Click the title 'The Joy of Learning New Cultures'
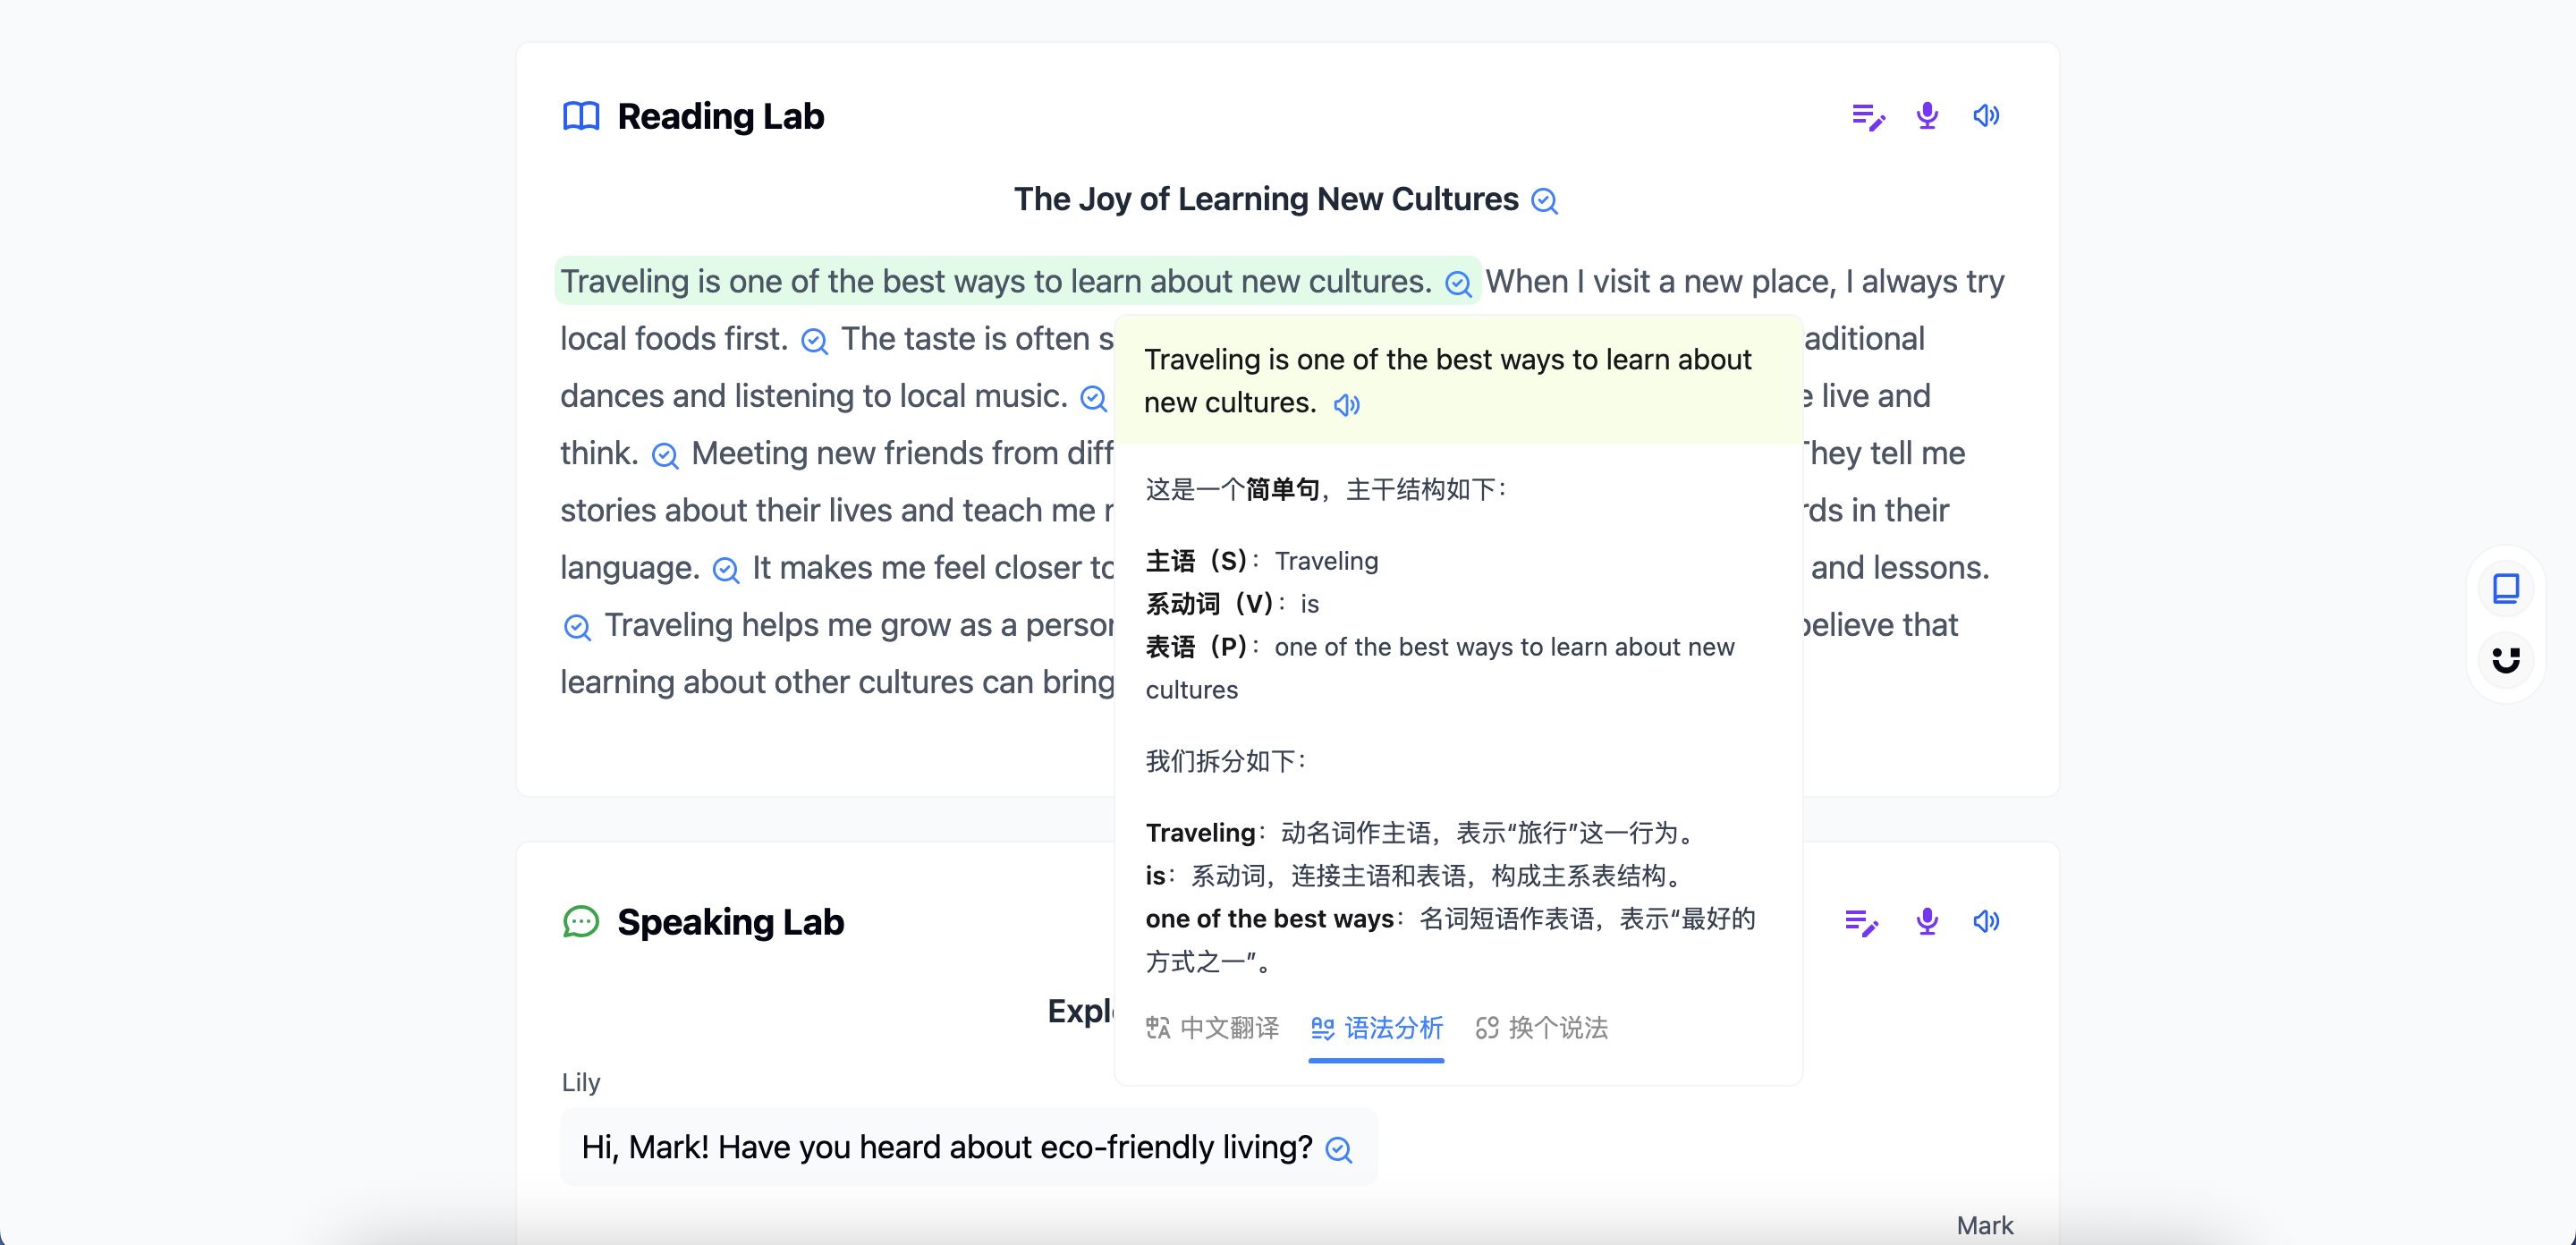2576x1245 pixels. [1265, 199]
